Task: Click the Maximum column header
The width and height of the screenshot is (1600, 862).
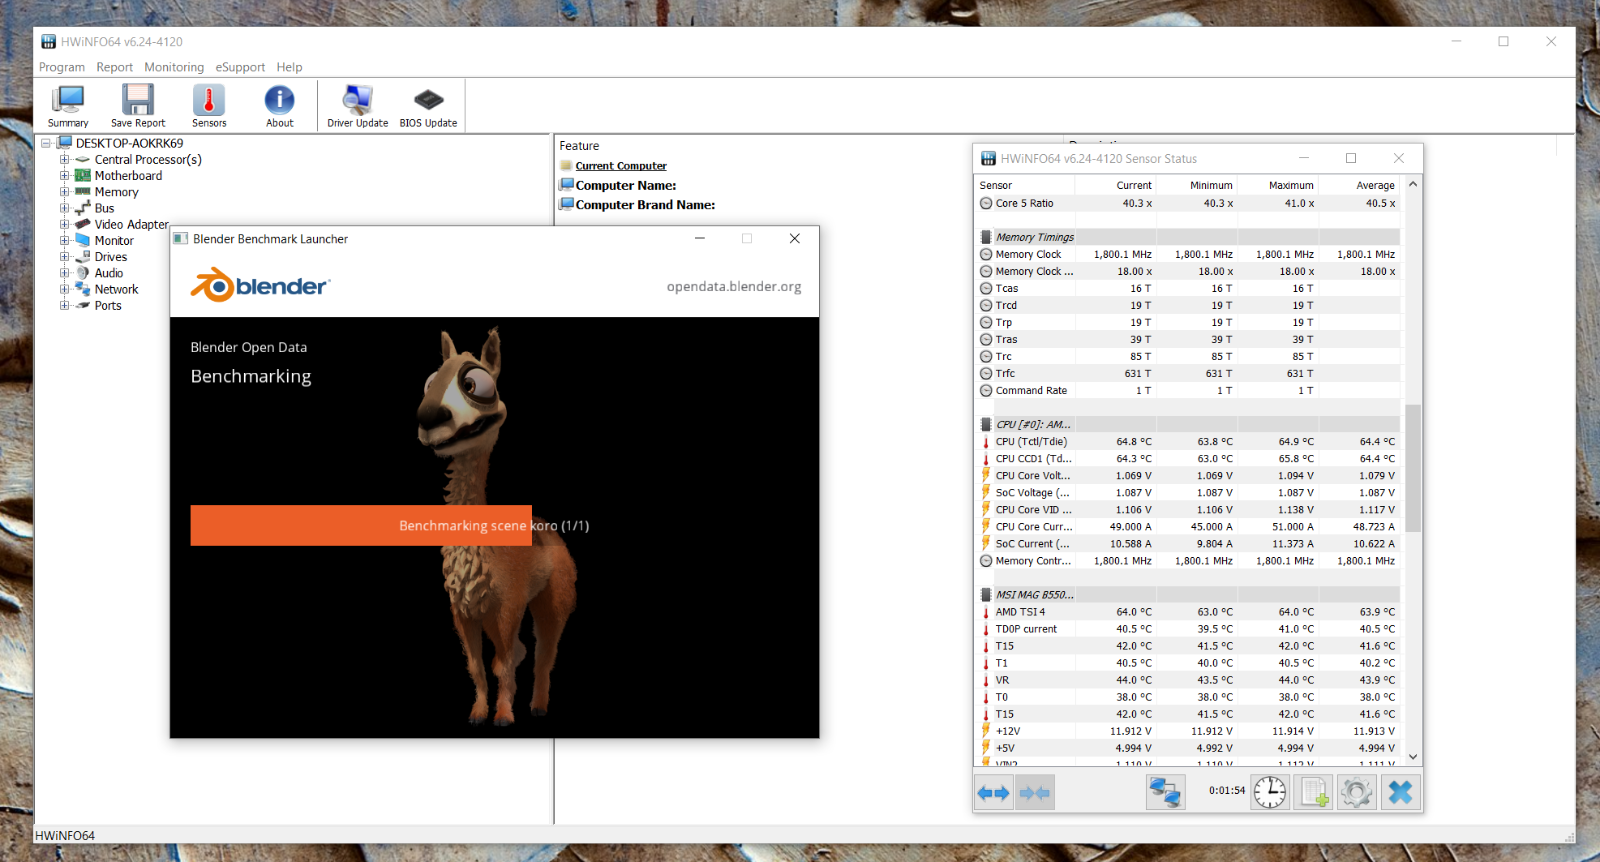Action: pos(1278,185)
